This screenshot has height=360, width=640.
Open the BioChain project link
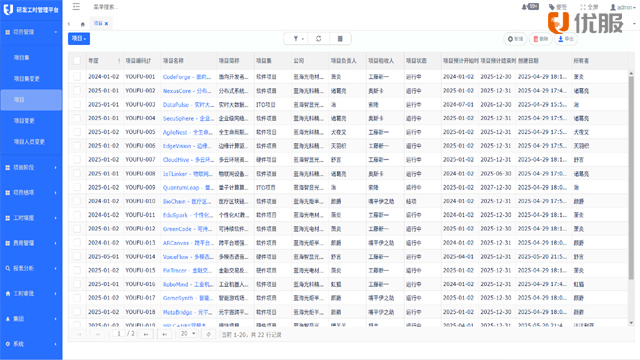tap(187, 201)
